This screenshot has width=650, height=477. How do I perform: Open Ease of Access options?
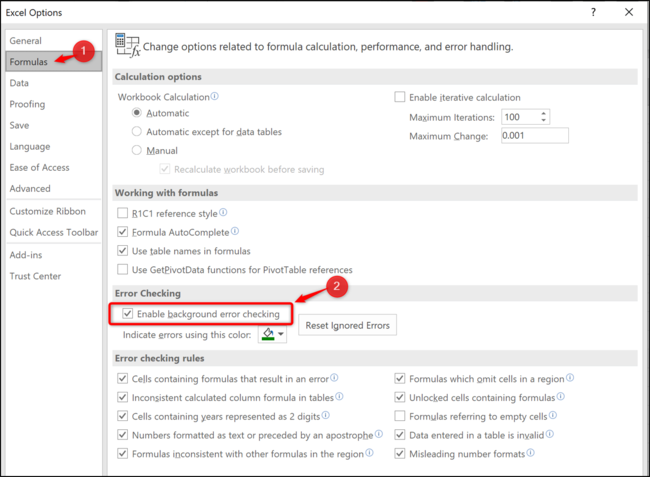pyautogui.click(x=53, y=167)
